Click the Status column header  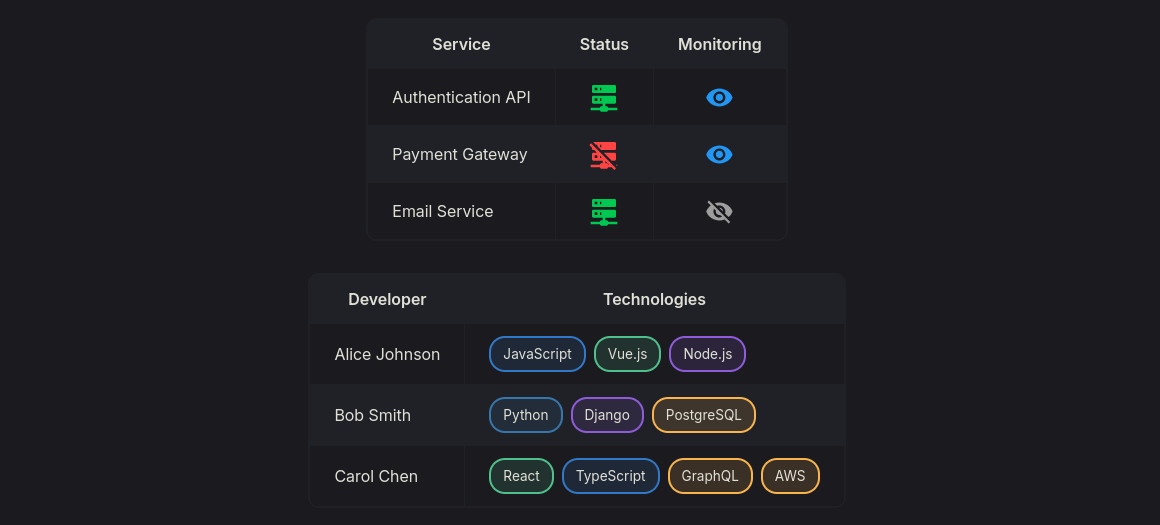click(604, 44)
